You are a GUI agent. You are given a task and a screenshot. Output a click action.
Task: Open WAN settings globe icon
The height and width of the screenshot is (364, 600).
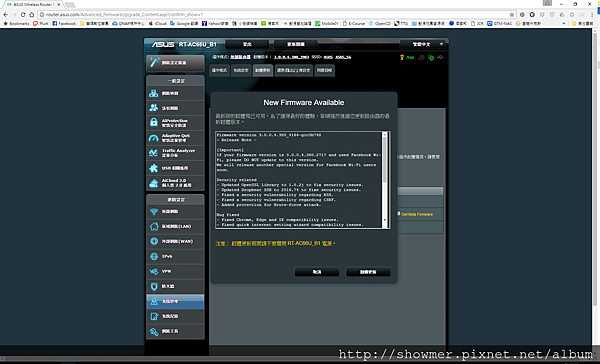(154, 241)
